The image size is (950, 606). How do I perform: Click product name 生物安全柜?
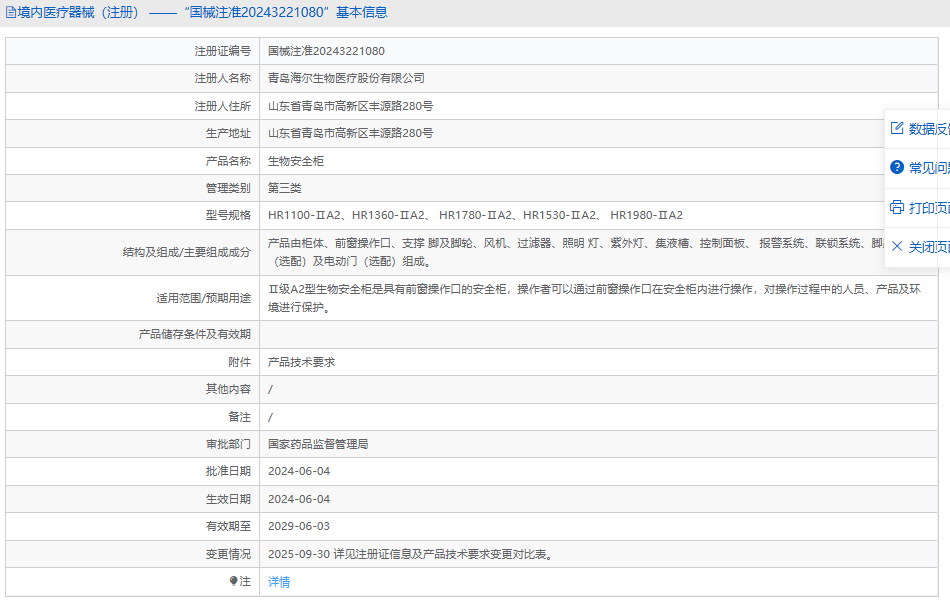coord(296,161)
